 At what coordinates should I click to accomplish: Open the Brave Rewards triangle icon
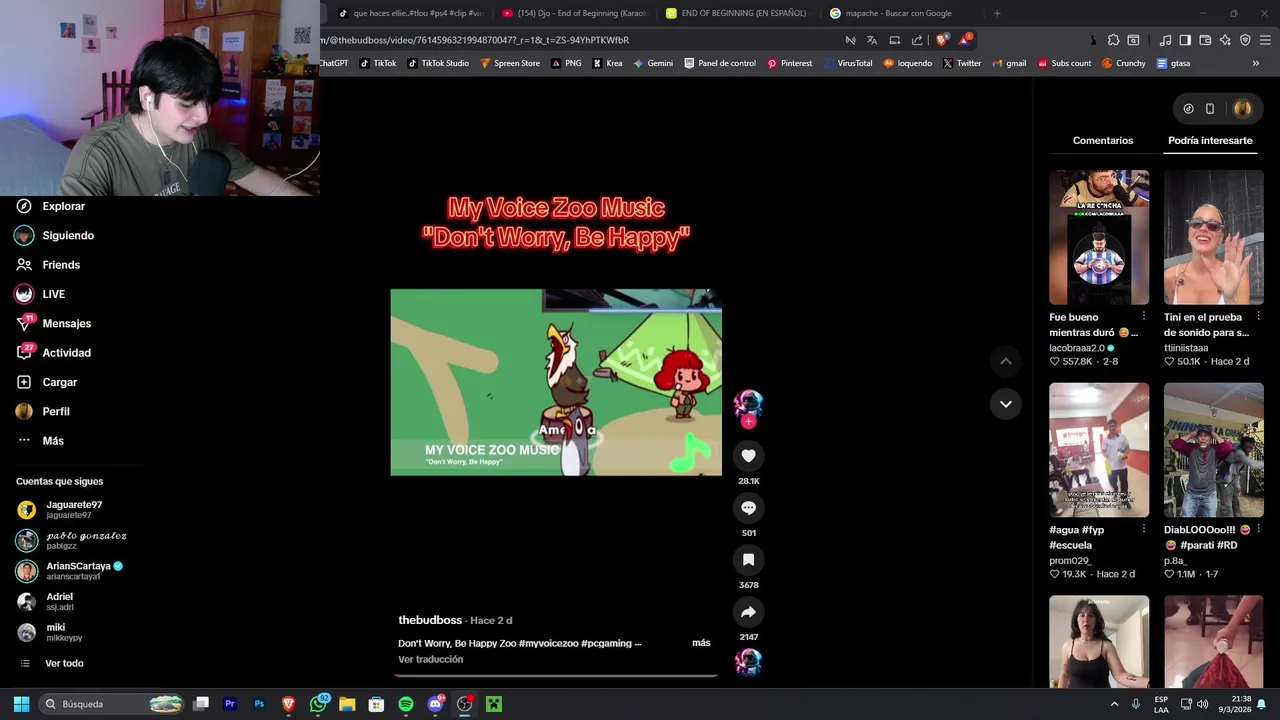click(965, 40)
